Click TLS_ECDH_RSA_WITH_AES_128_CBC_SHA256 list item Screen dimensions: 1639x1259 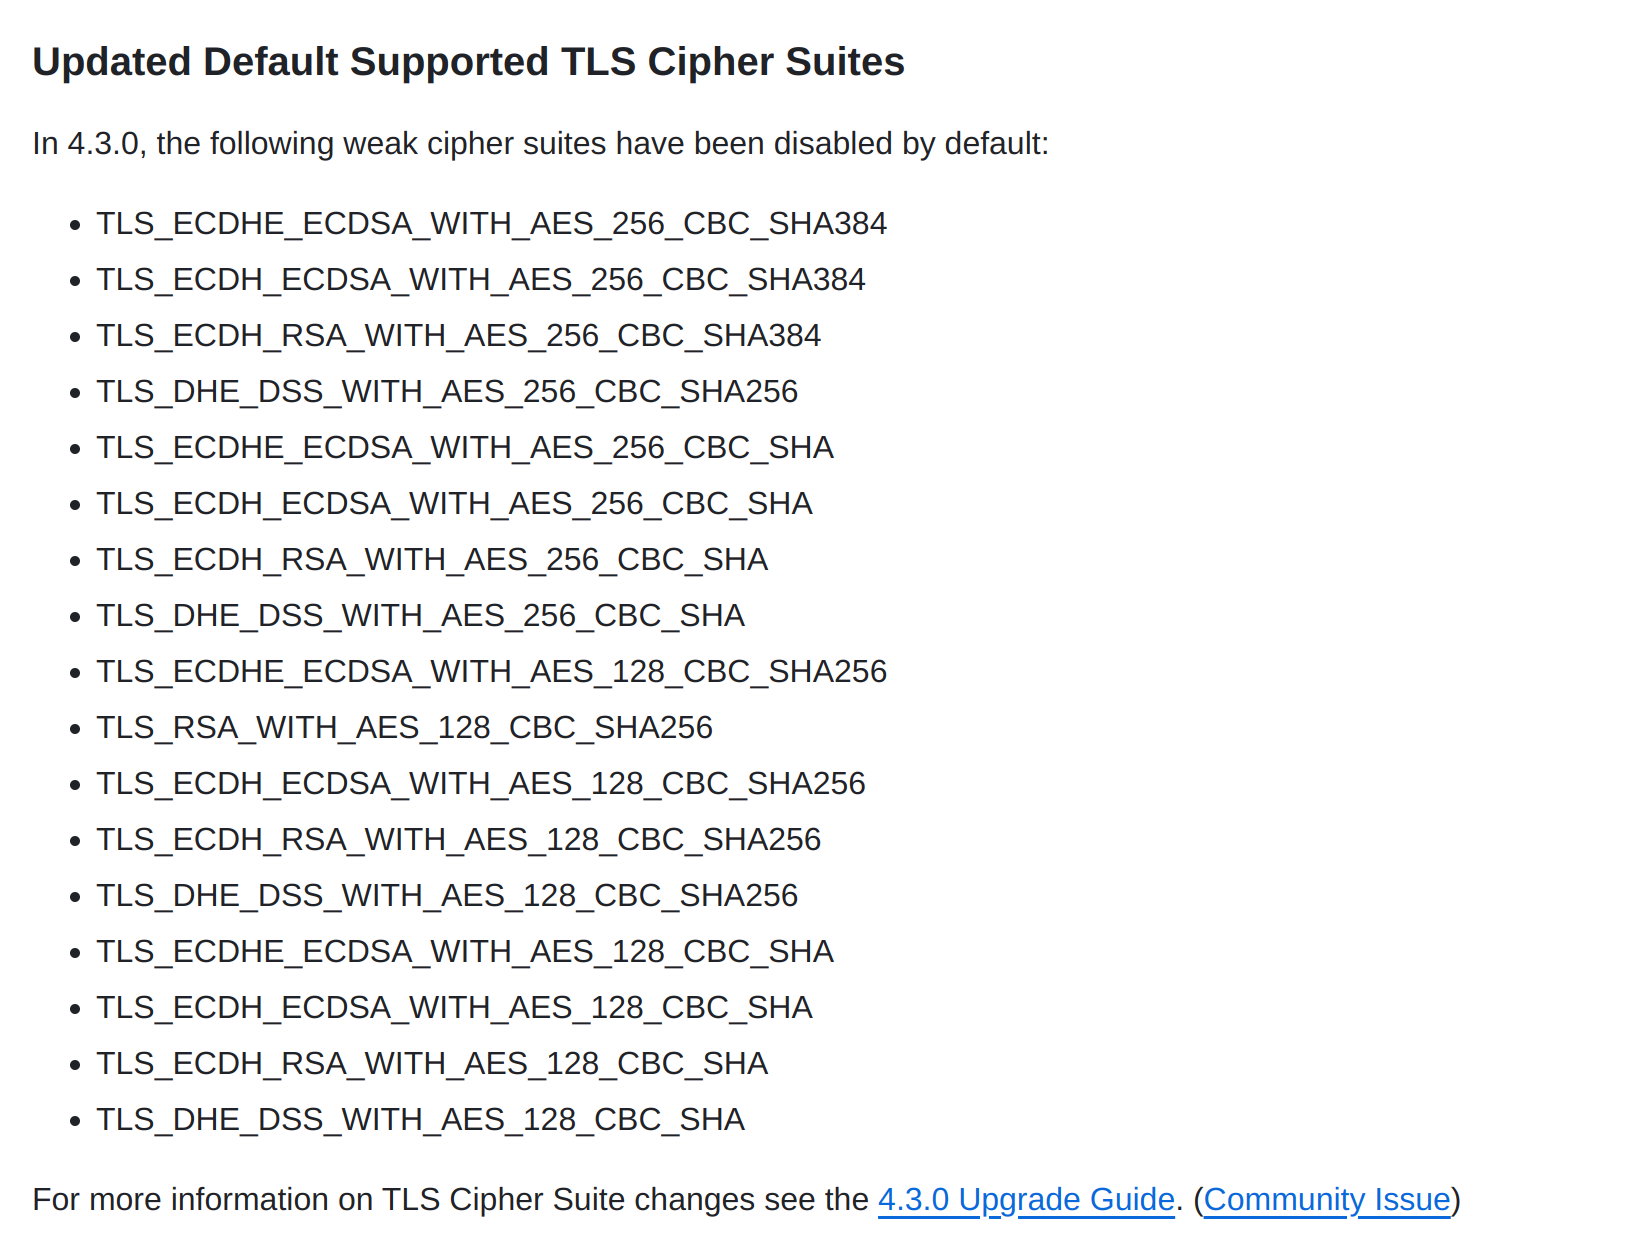458,840
